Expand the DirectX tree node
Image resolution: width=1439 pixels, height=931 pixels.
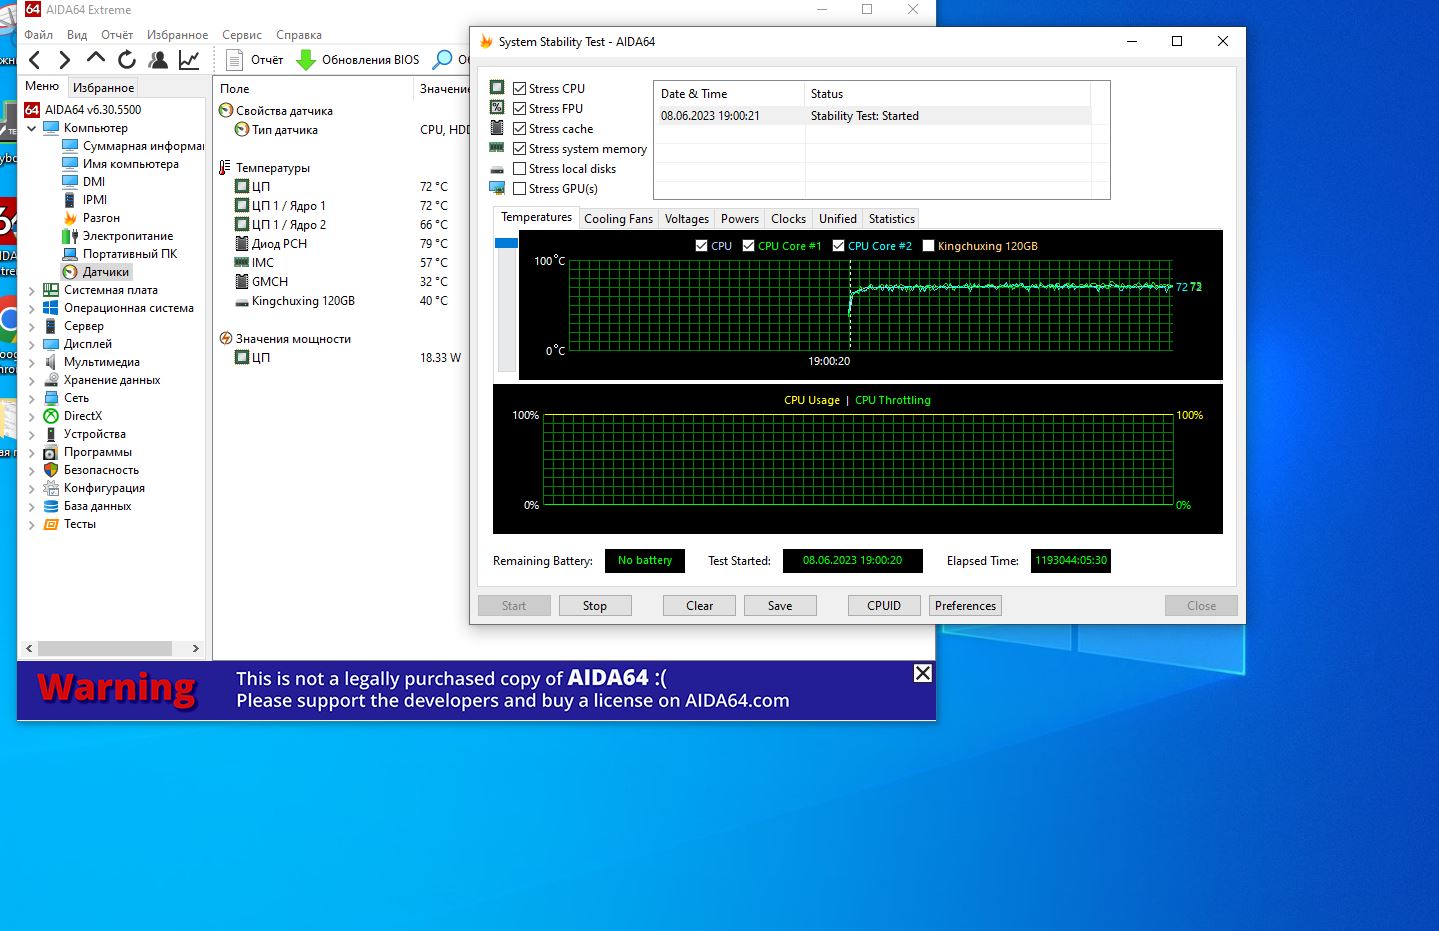[31, 416]
